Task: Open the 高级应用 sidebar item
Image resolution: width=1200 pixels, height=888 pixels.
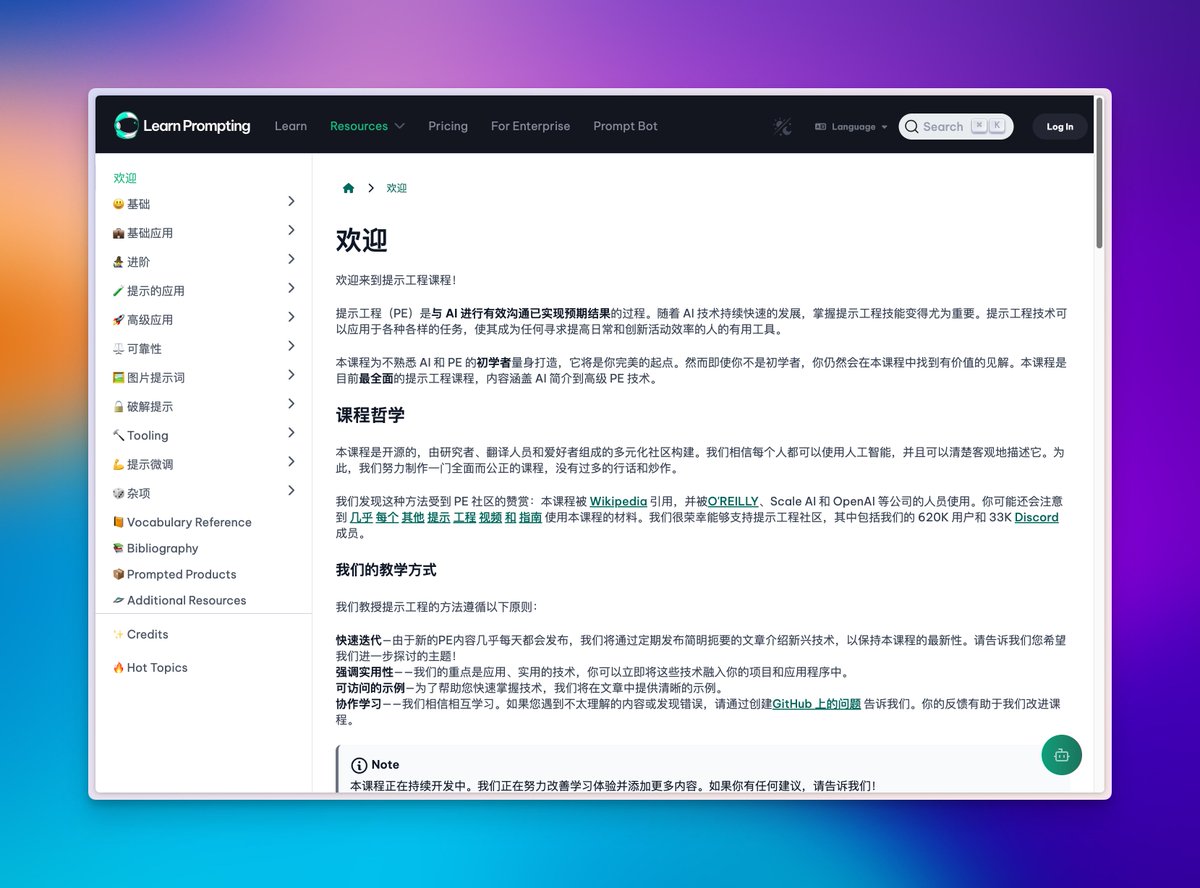Action: 143,320
